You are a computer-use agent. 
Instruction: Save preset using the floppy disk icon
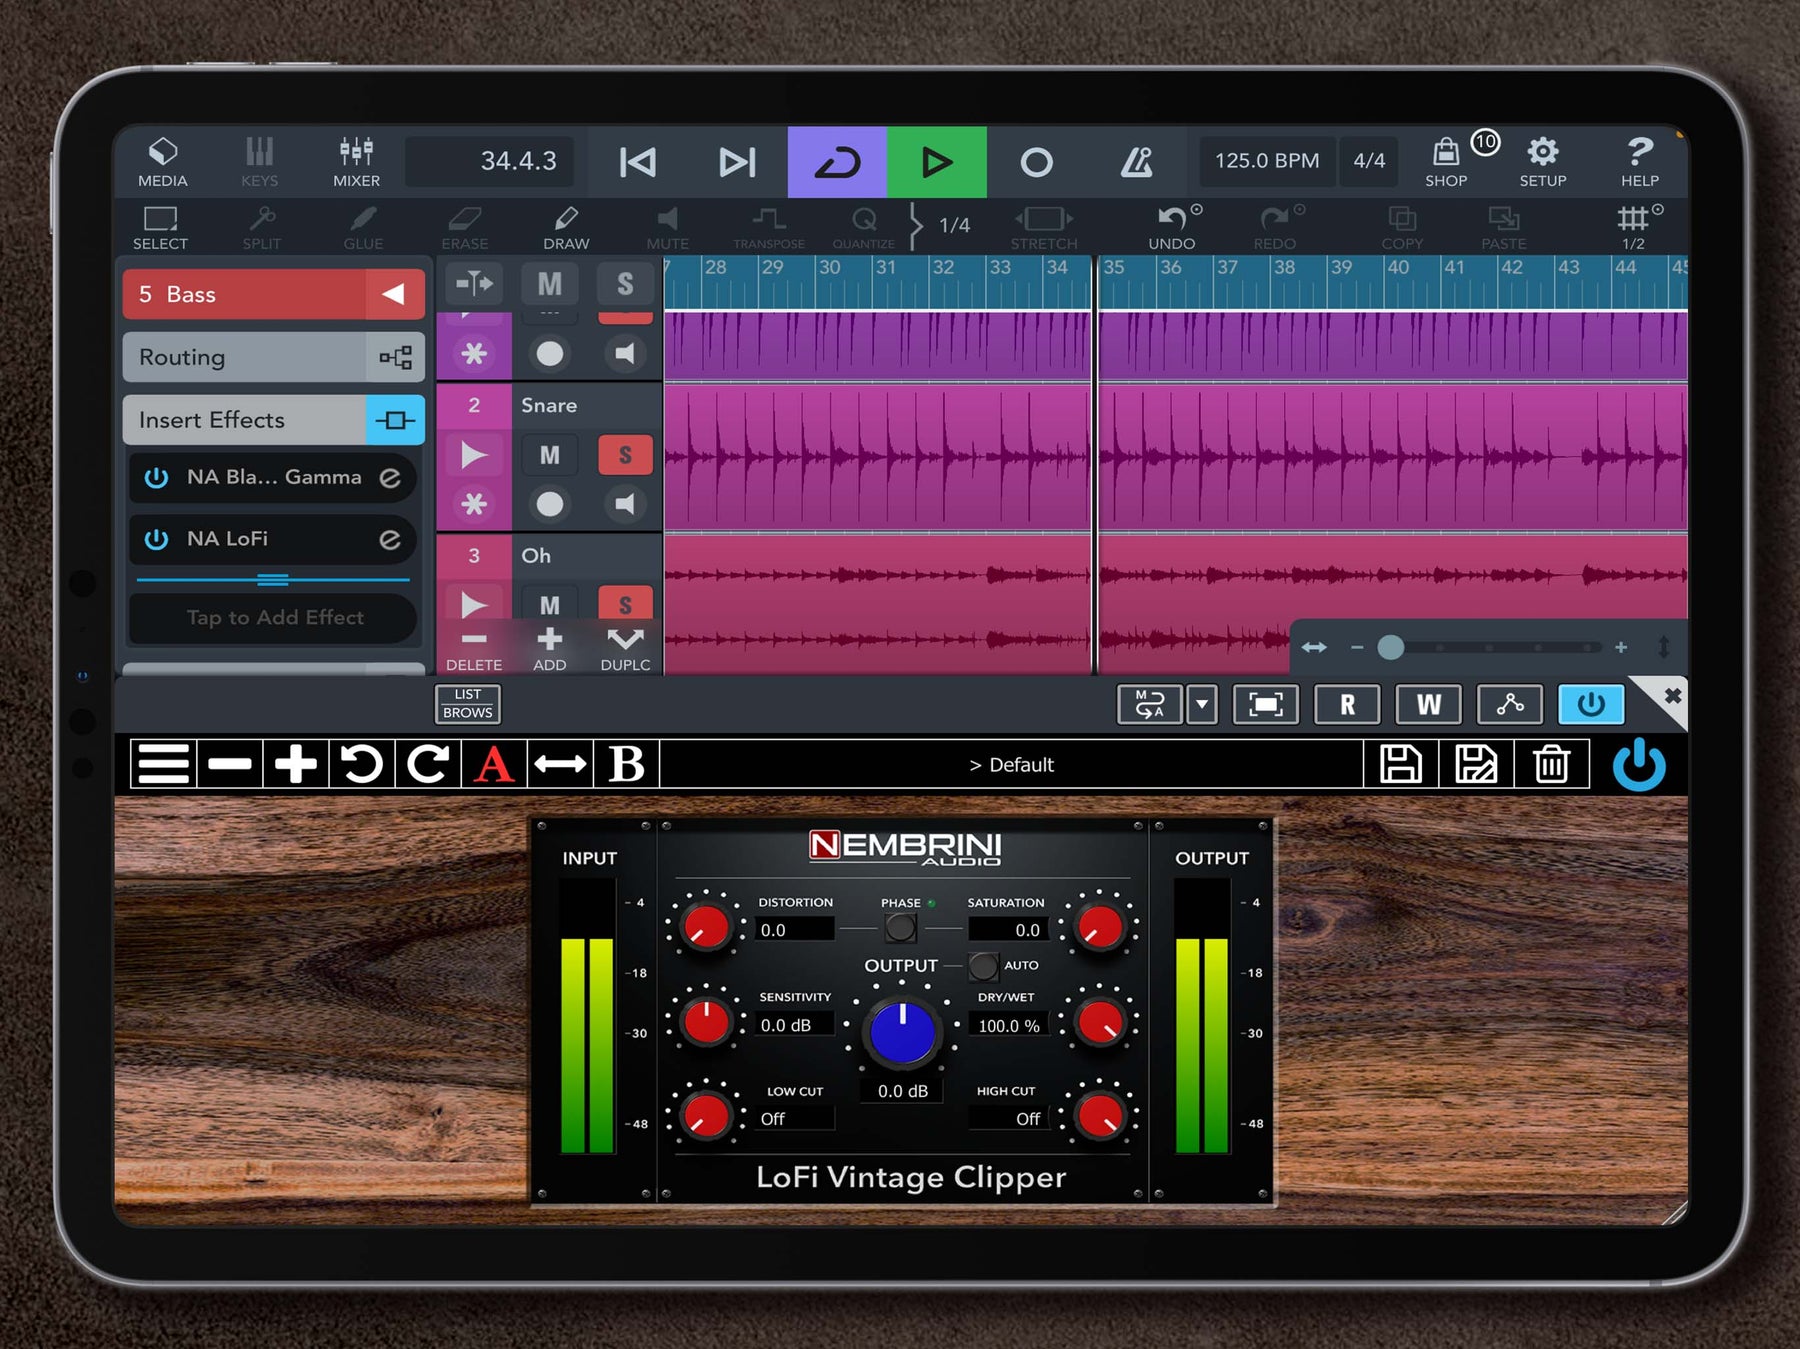[x=1400, y=764]
